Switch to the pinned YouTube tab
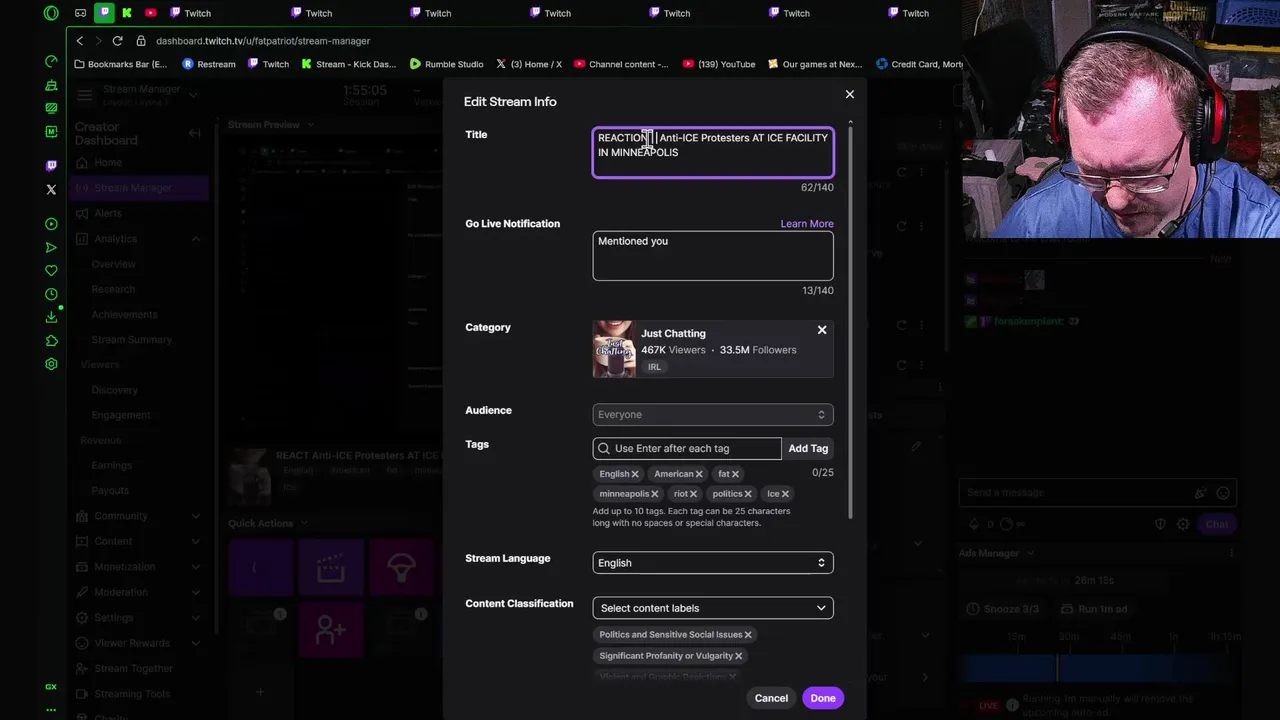Screen dimensions: 1280x720 (151, 13)
